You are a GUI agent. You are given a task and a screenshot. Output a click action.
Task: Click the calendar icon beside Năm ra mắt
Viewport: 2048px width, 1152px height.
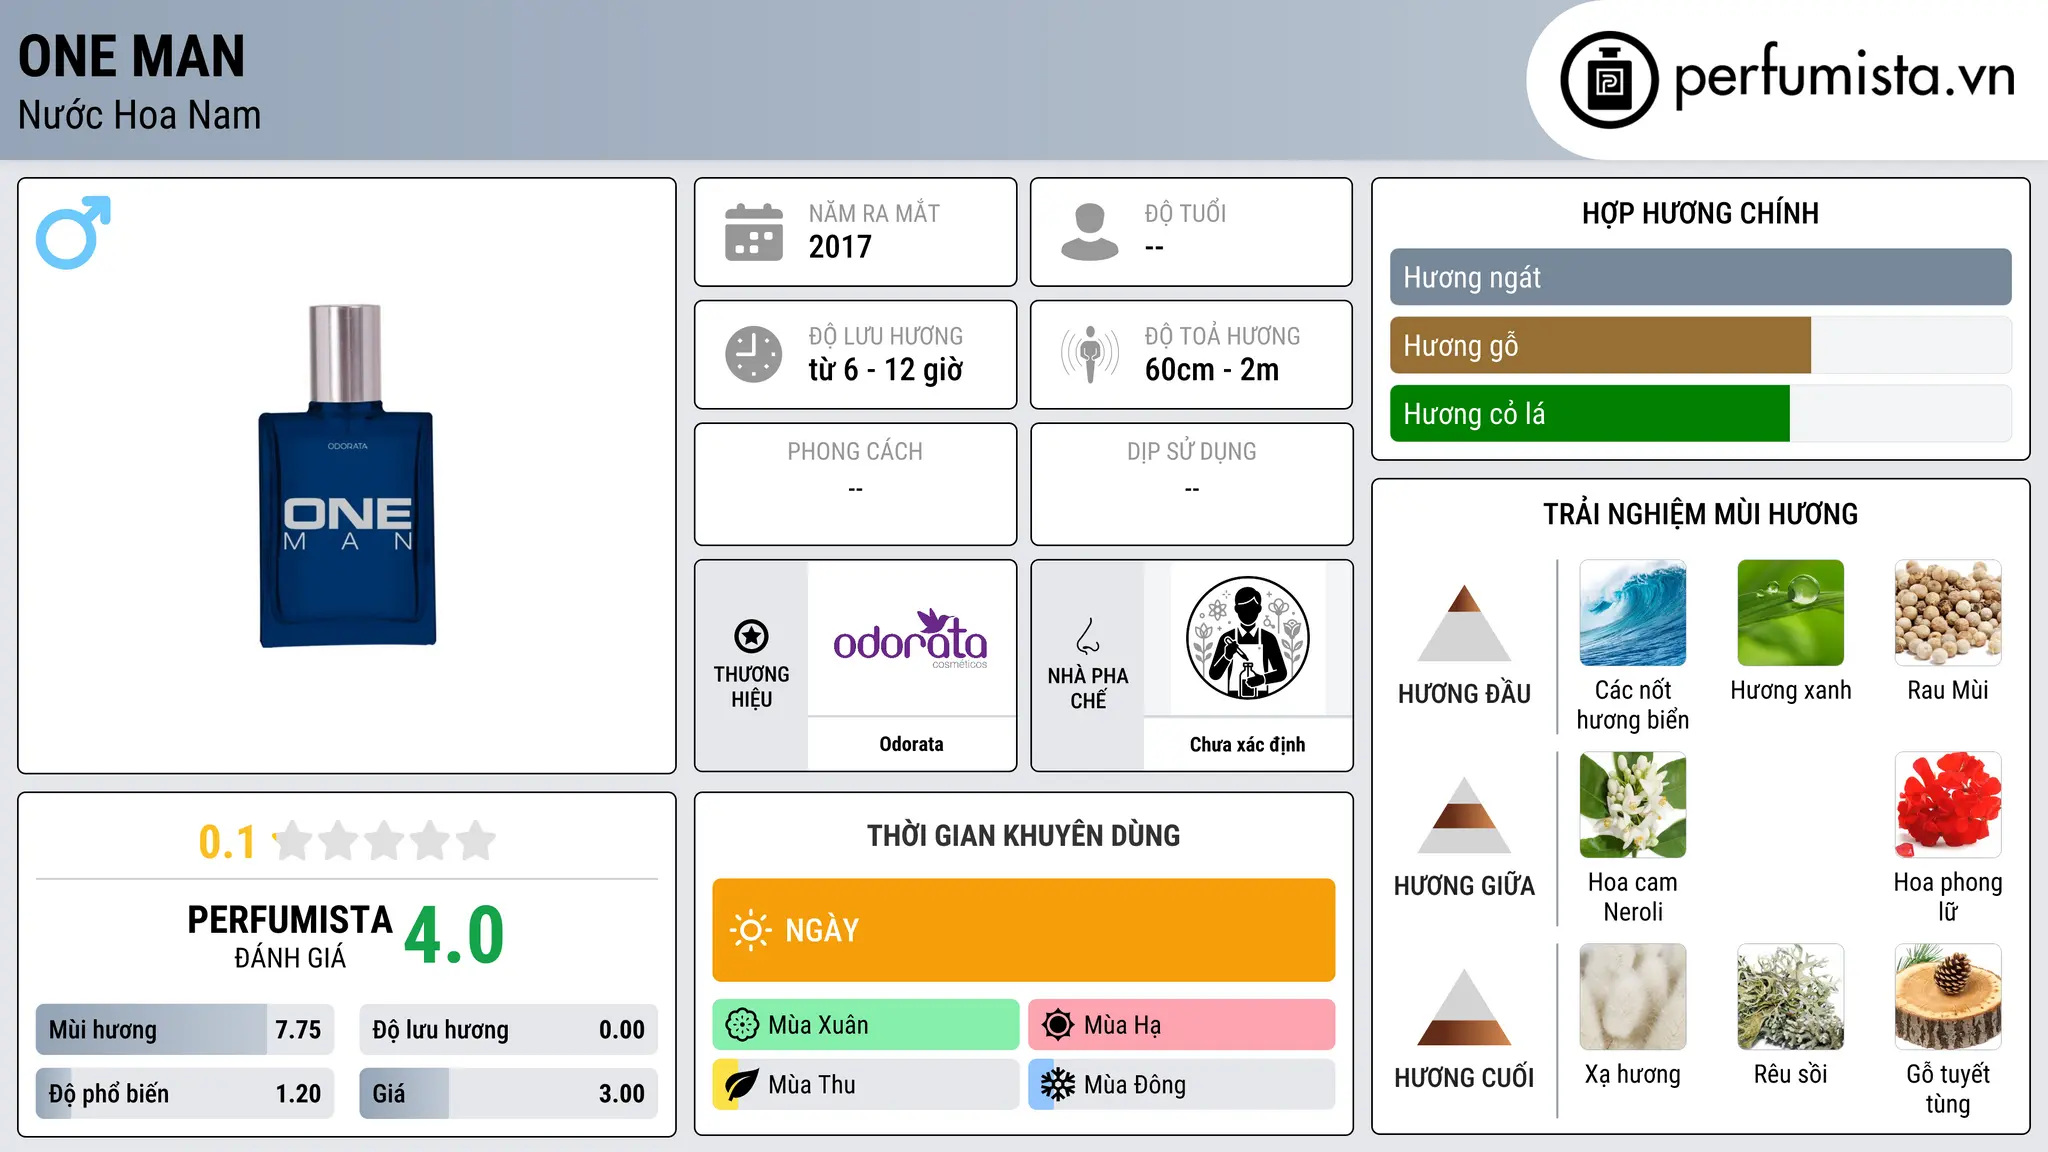tap(754, 232)
